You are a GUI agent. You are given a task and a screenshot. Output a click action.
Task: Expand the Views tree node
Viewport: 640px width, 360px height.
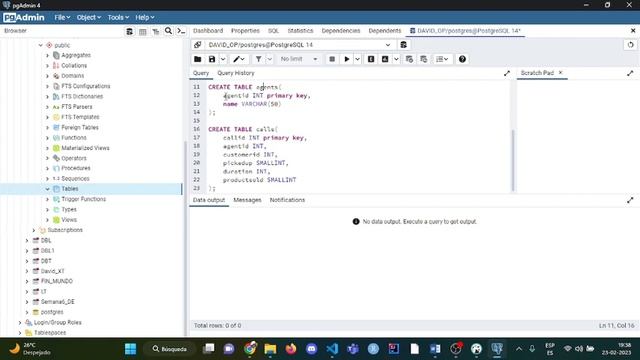pos(47,220)
